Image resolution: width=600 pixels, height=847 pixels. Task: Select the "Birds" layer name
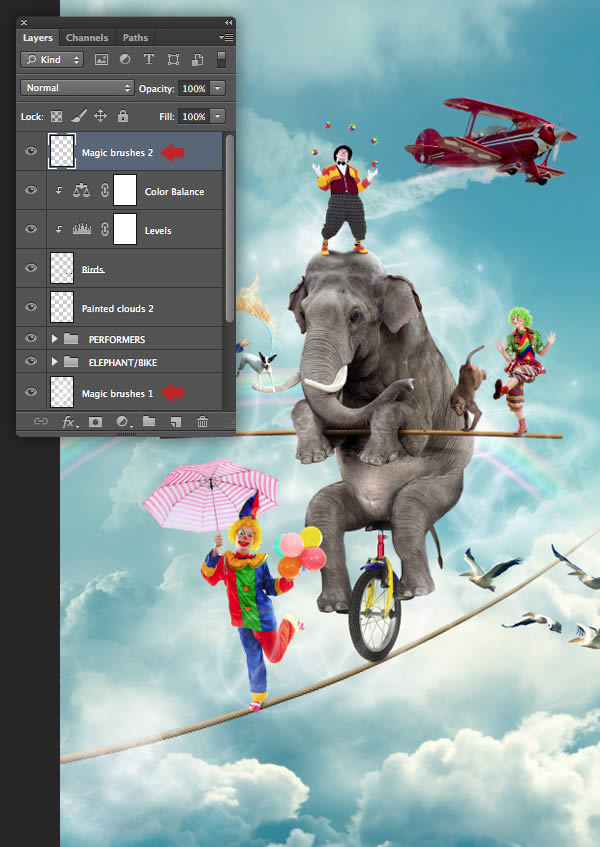click(x=93, y=269)
